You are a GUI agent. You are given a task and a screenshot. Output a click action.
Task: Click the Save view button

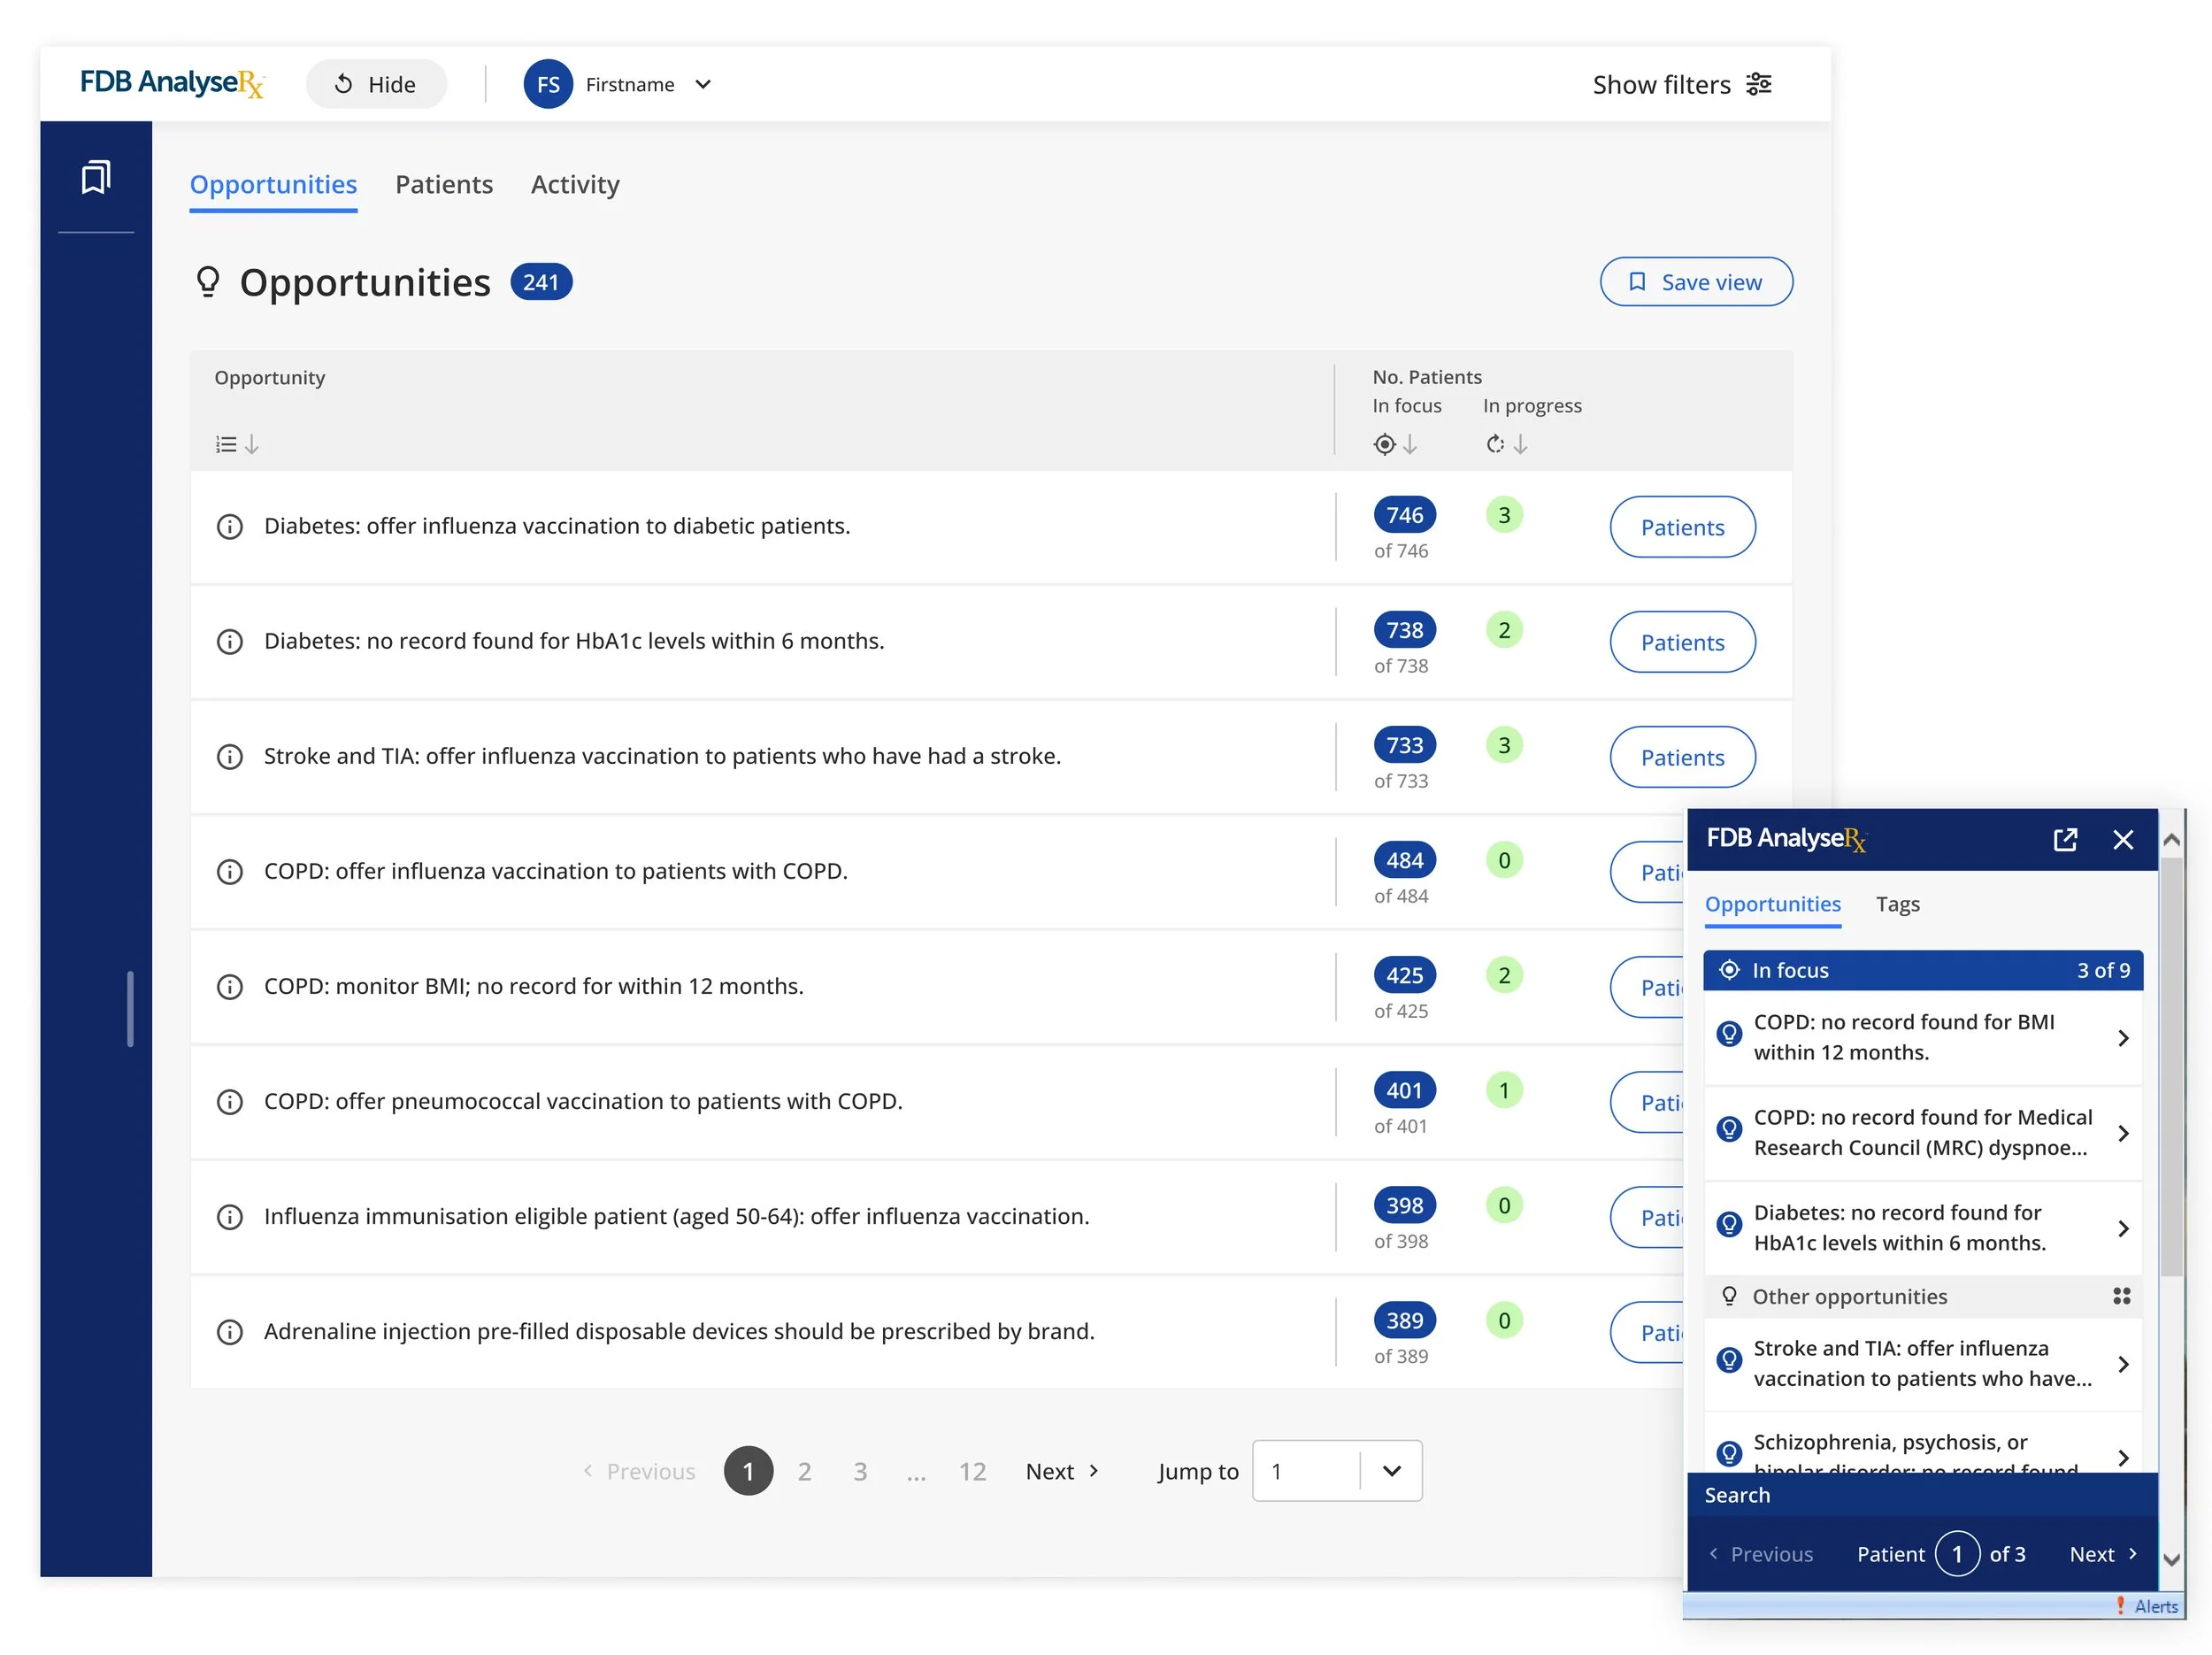(x=1695, y=282)
